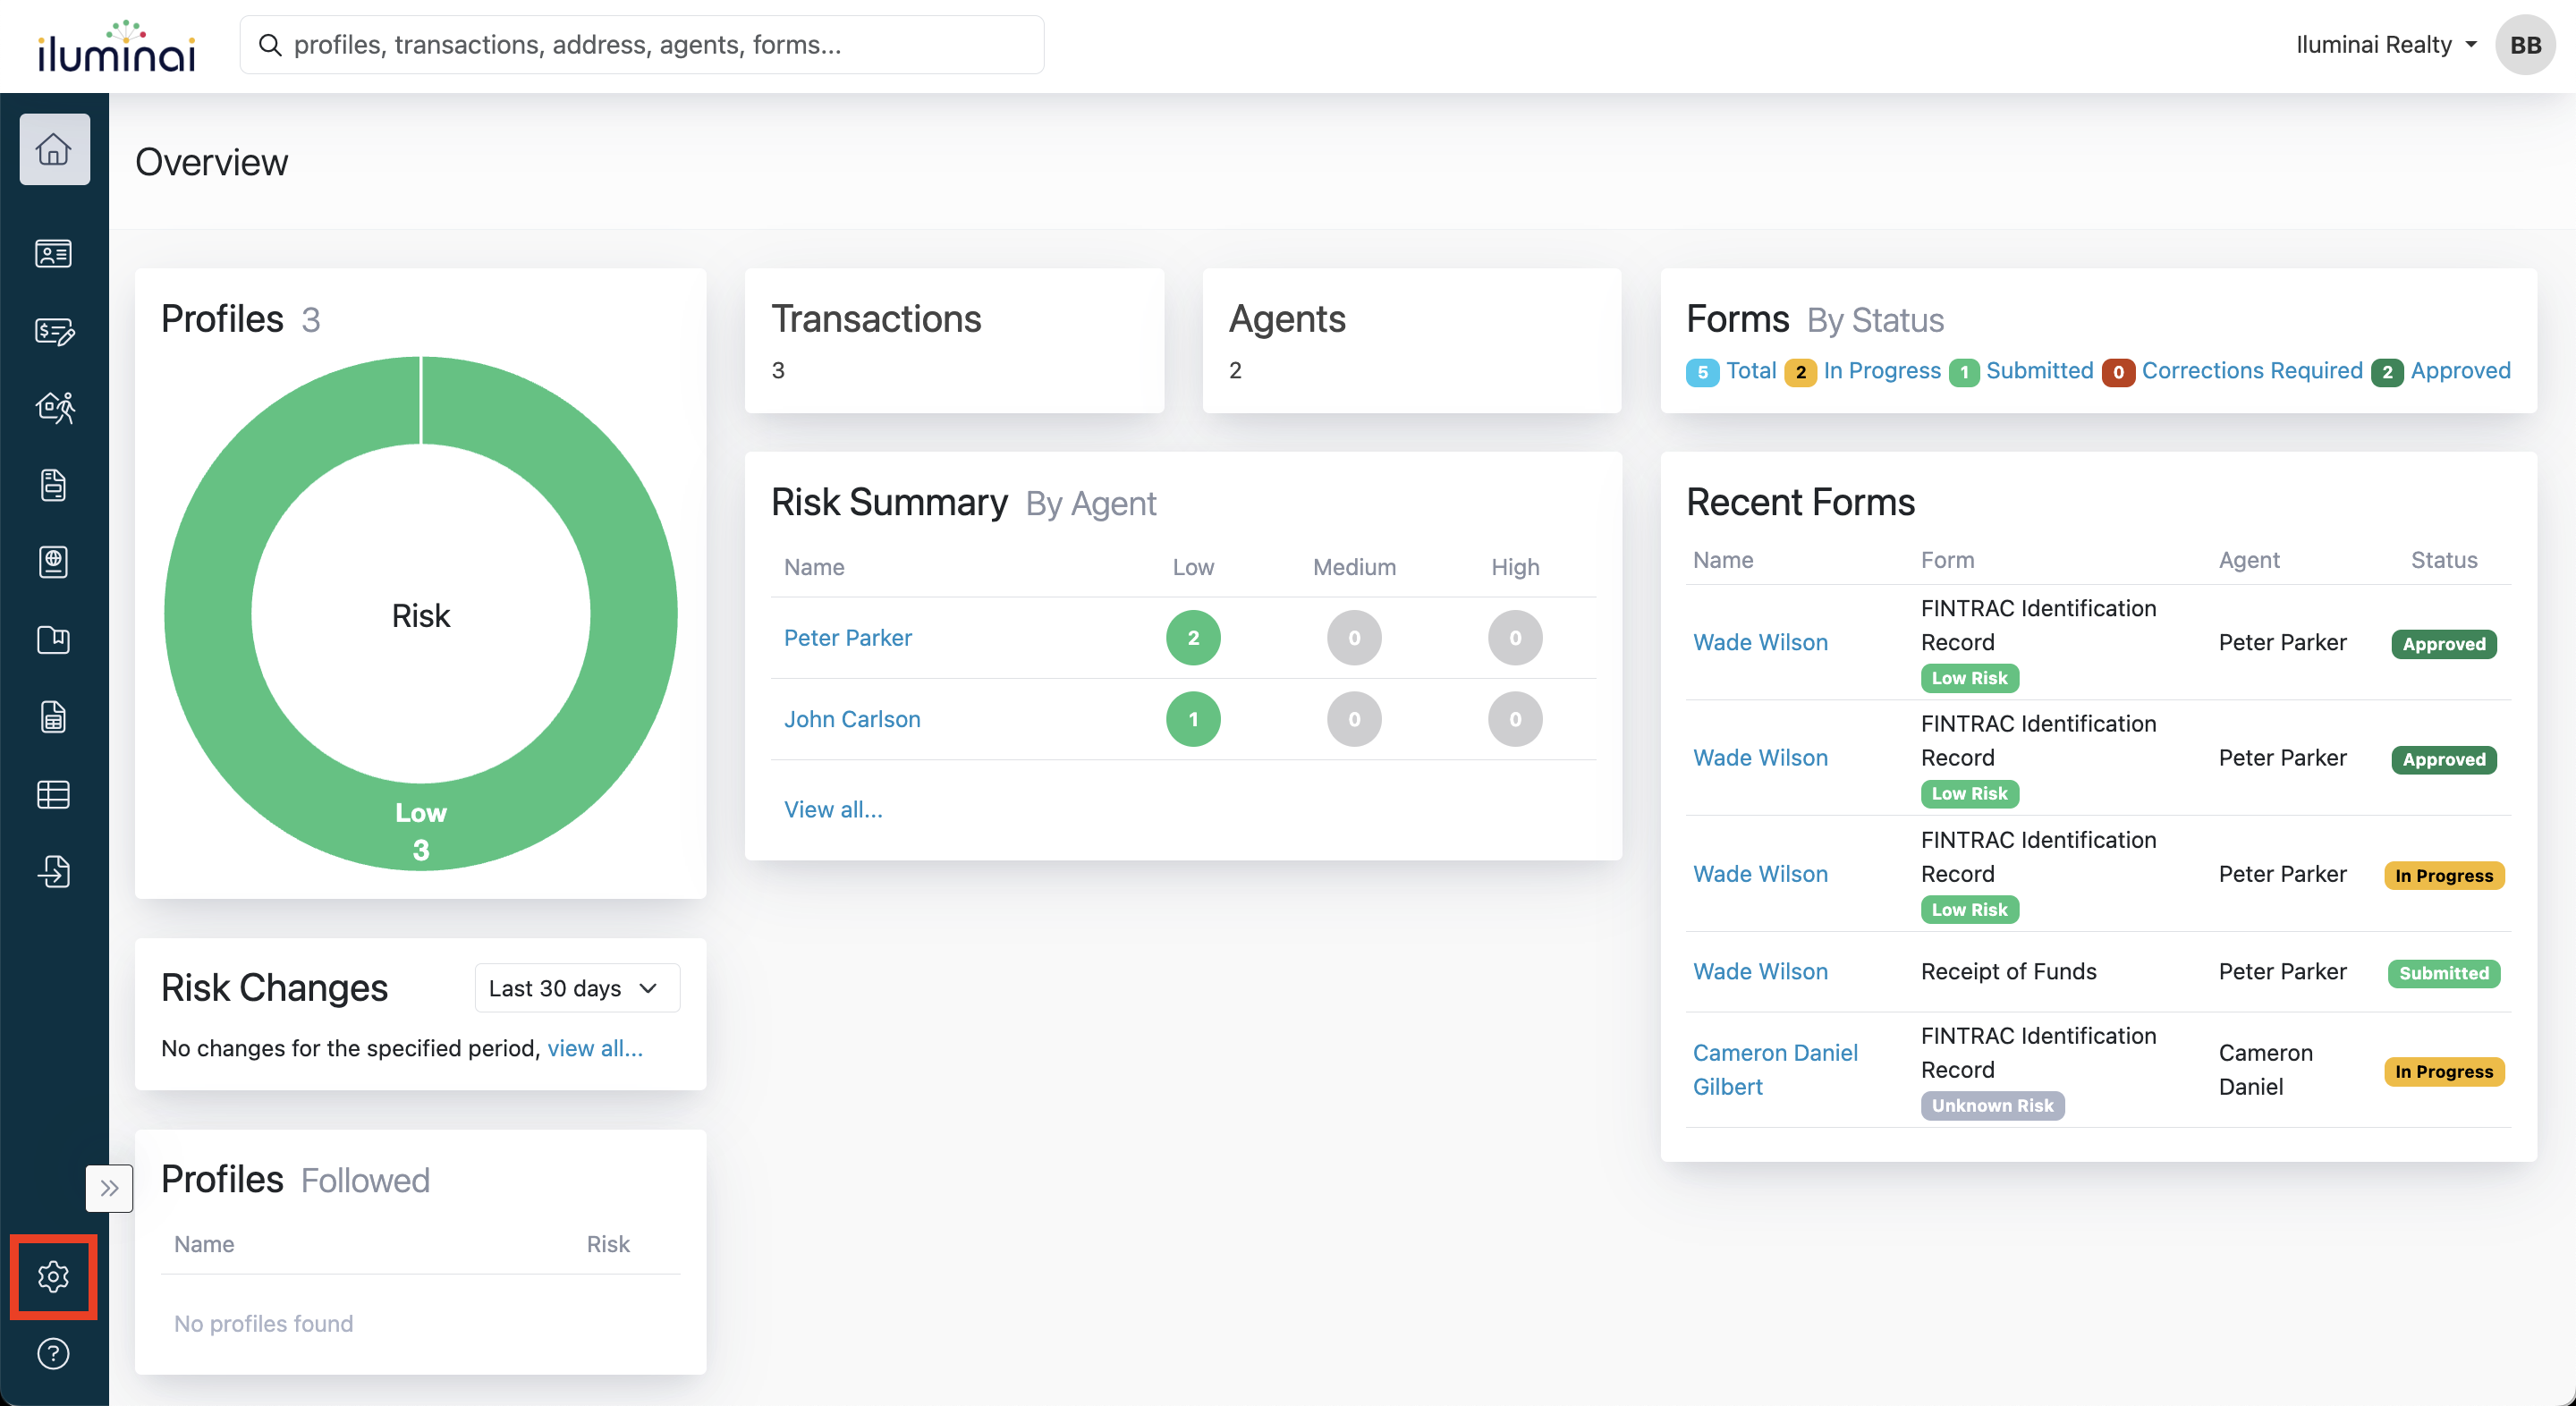Click the help question mark icon
2576x1406 pixels.
coord(54,1353)
